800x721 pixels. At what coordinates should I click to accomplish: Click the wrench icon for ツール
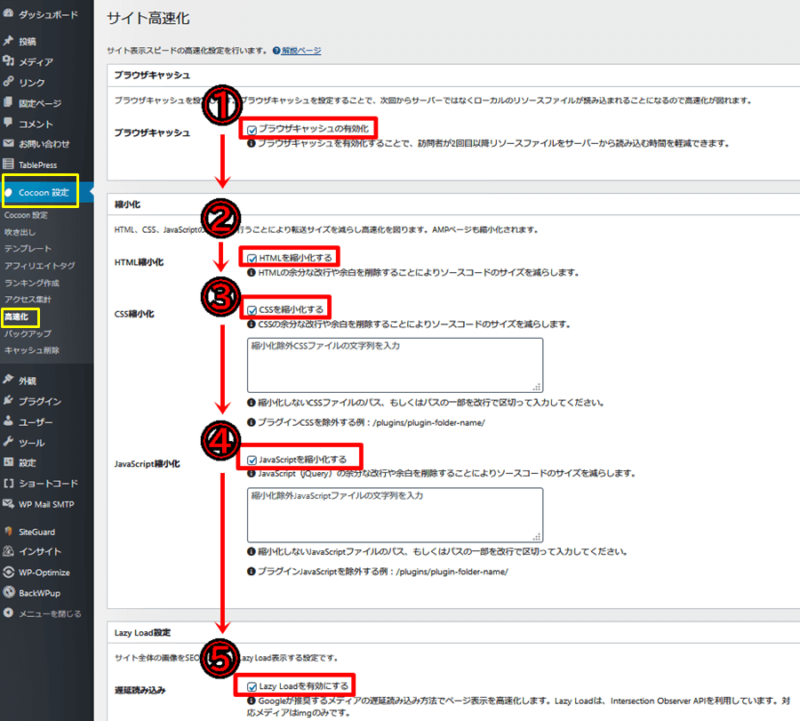(8, 442)
